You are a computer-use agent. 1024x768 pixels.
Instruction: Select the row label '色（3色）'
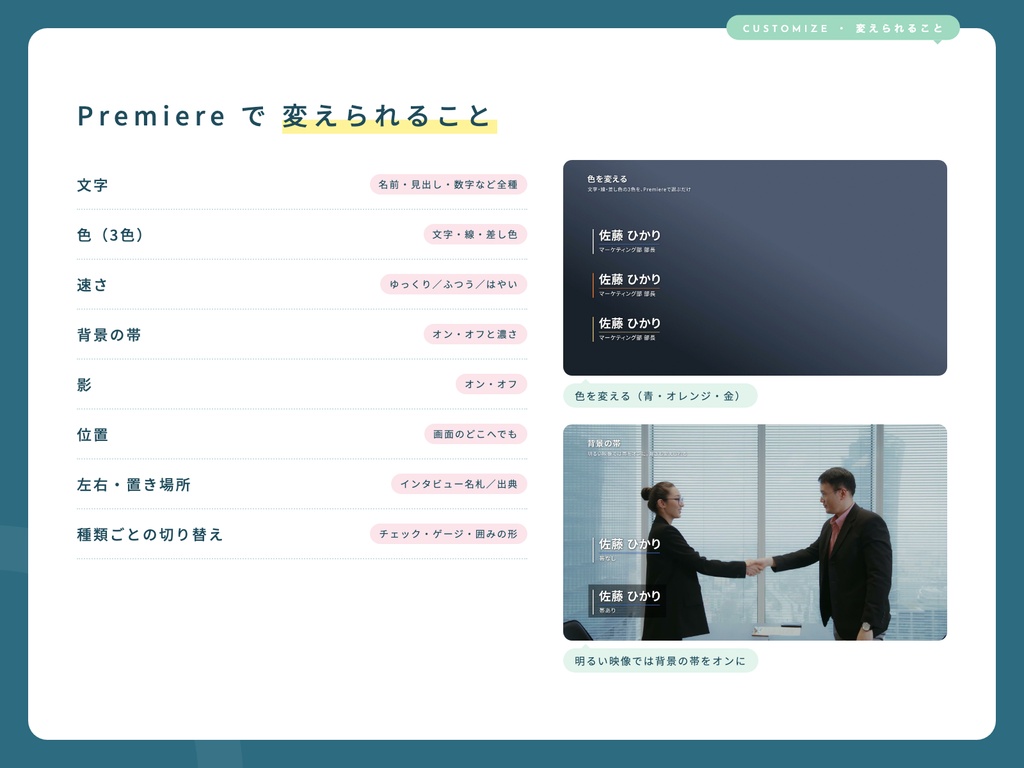pos(110,234)
